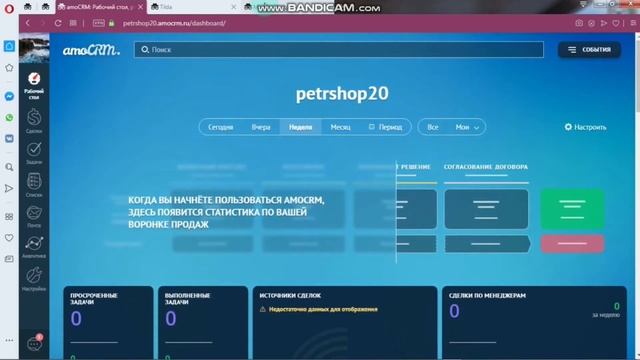This screenshot has height=360, width=640.
Task: Expand the Мои dropdown chevron
Action: (476, 127)
